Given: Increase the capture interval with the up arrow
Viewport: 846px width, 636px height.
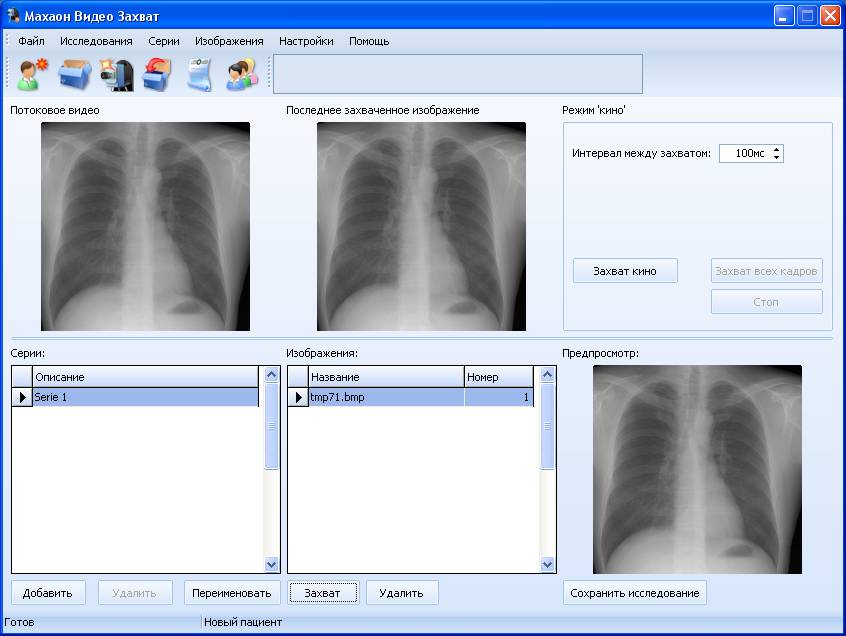Looking at the screenshot, I should [x=776, y=149].
